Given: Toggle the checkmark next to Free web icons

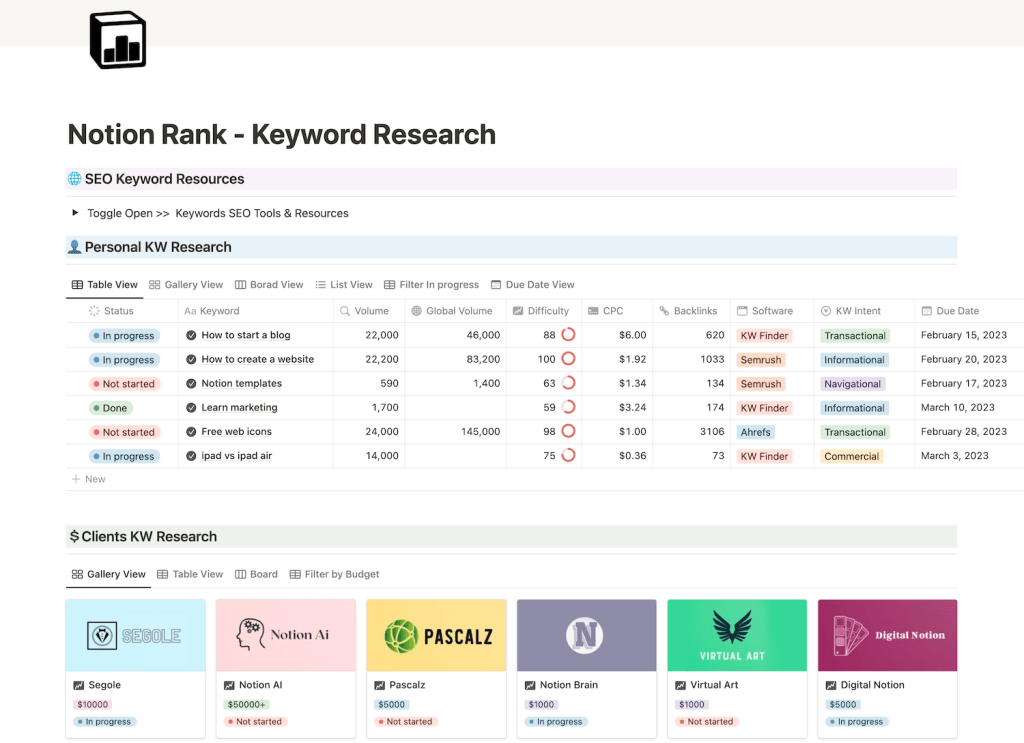Looking at the screenshot, I should click(x=192, y=432).
